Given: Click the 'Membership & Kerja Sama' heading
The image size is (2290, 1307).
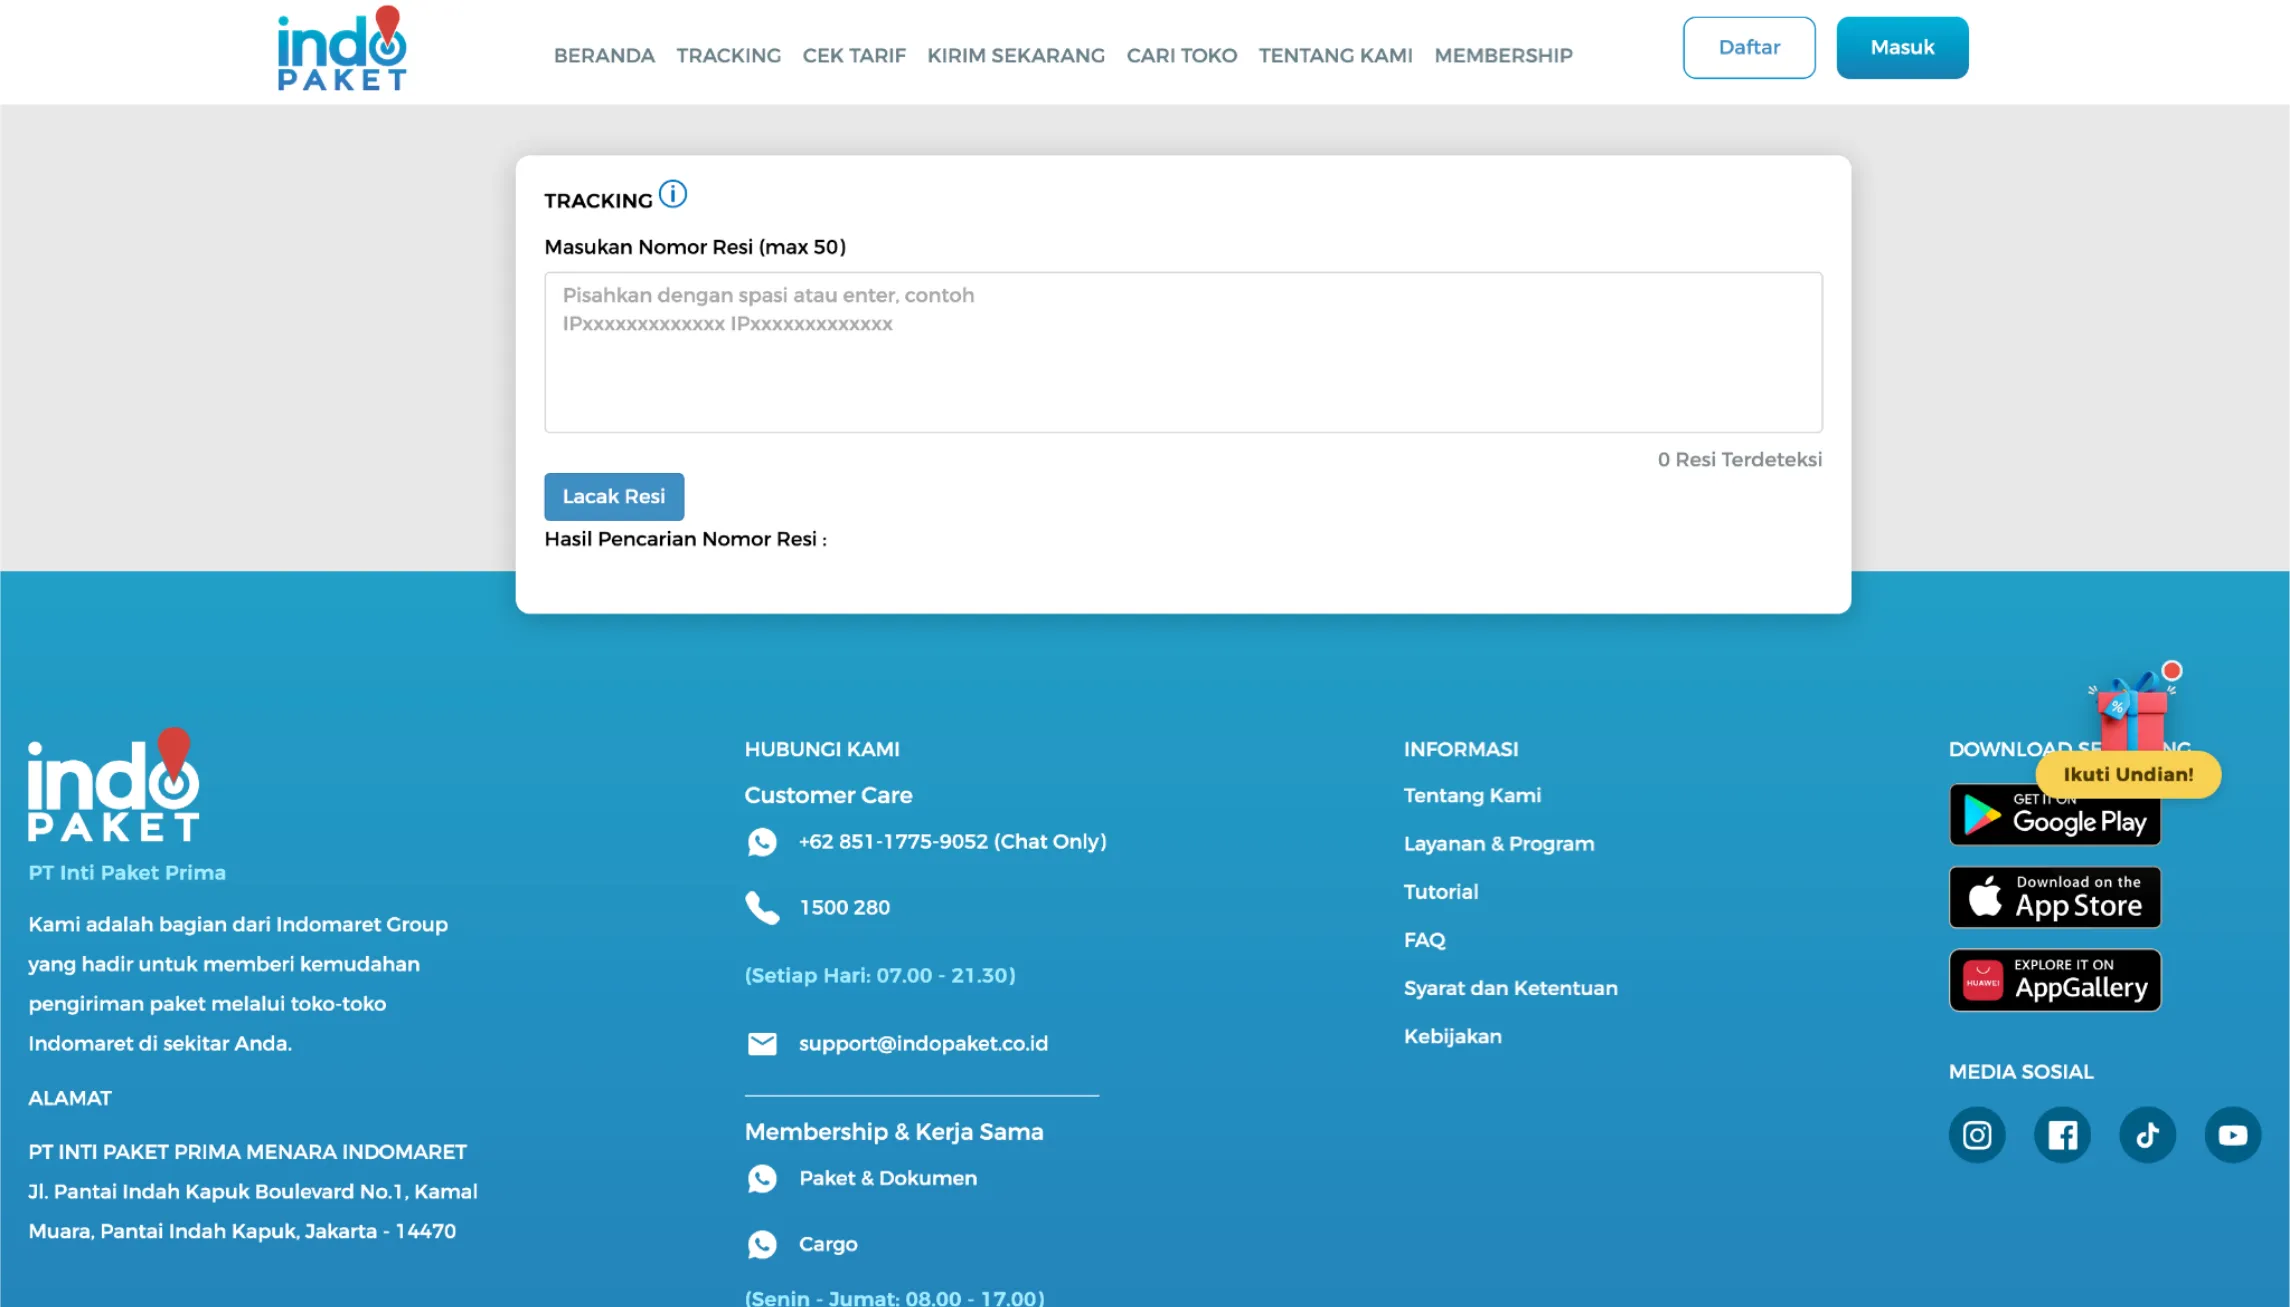Looking at the screenshot, I should click(x=894, y=1132).
